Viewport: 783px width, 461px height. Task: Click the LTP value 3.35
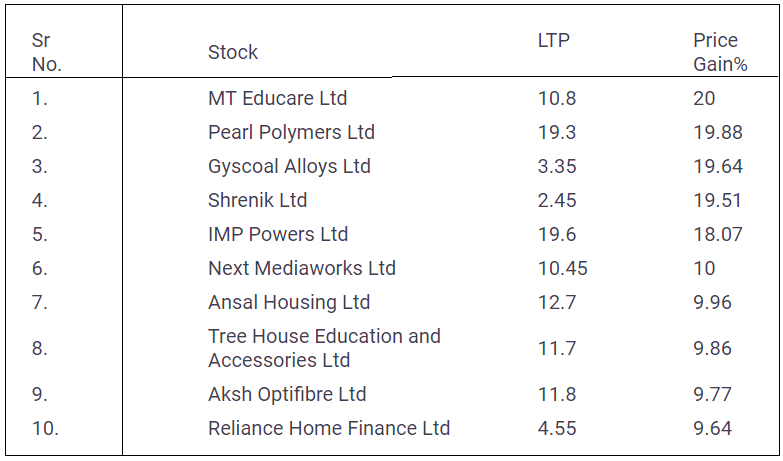[557, 166]
